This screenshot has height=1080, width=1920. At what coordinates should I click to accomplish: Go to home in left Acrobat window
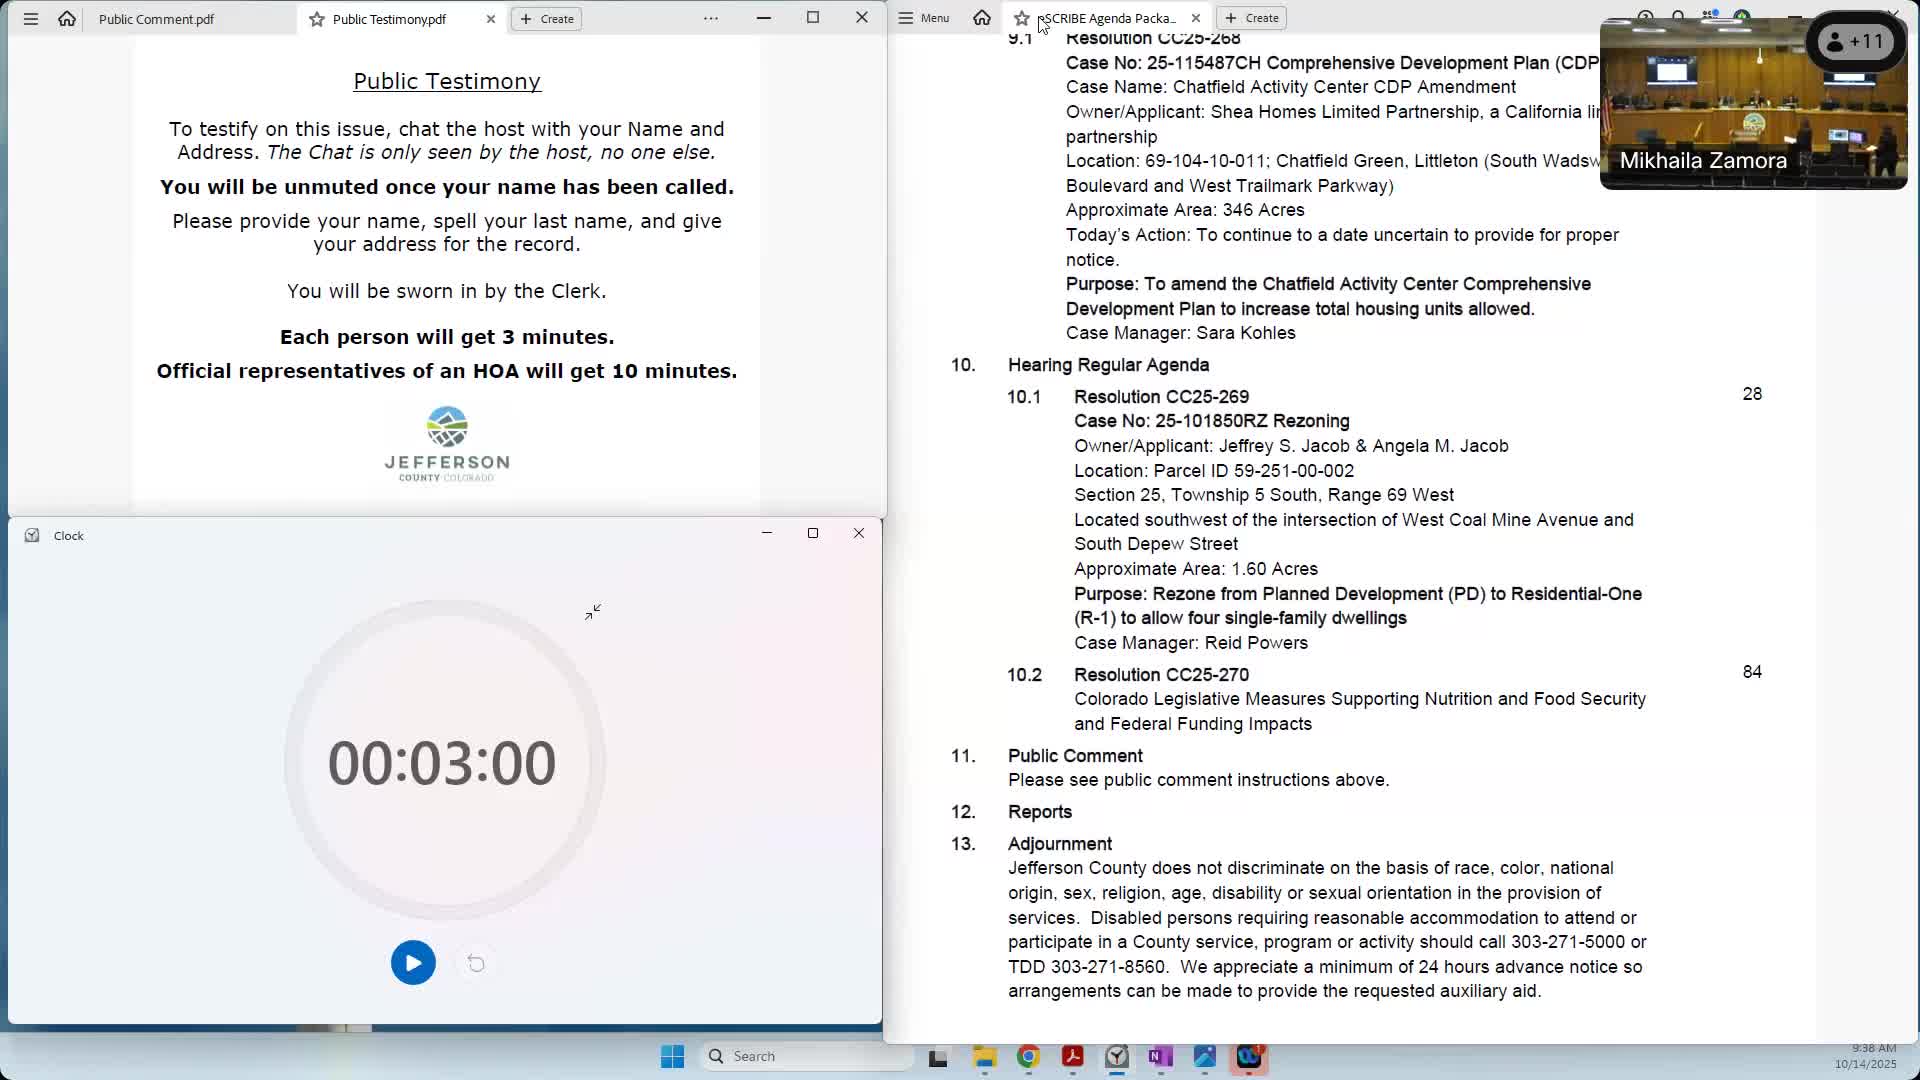[x=67, y=19]
